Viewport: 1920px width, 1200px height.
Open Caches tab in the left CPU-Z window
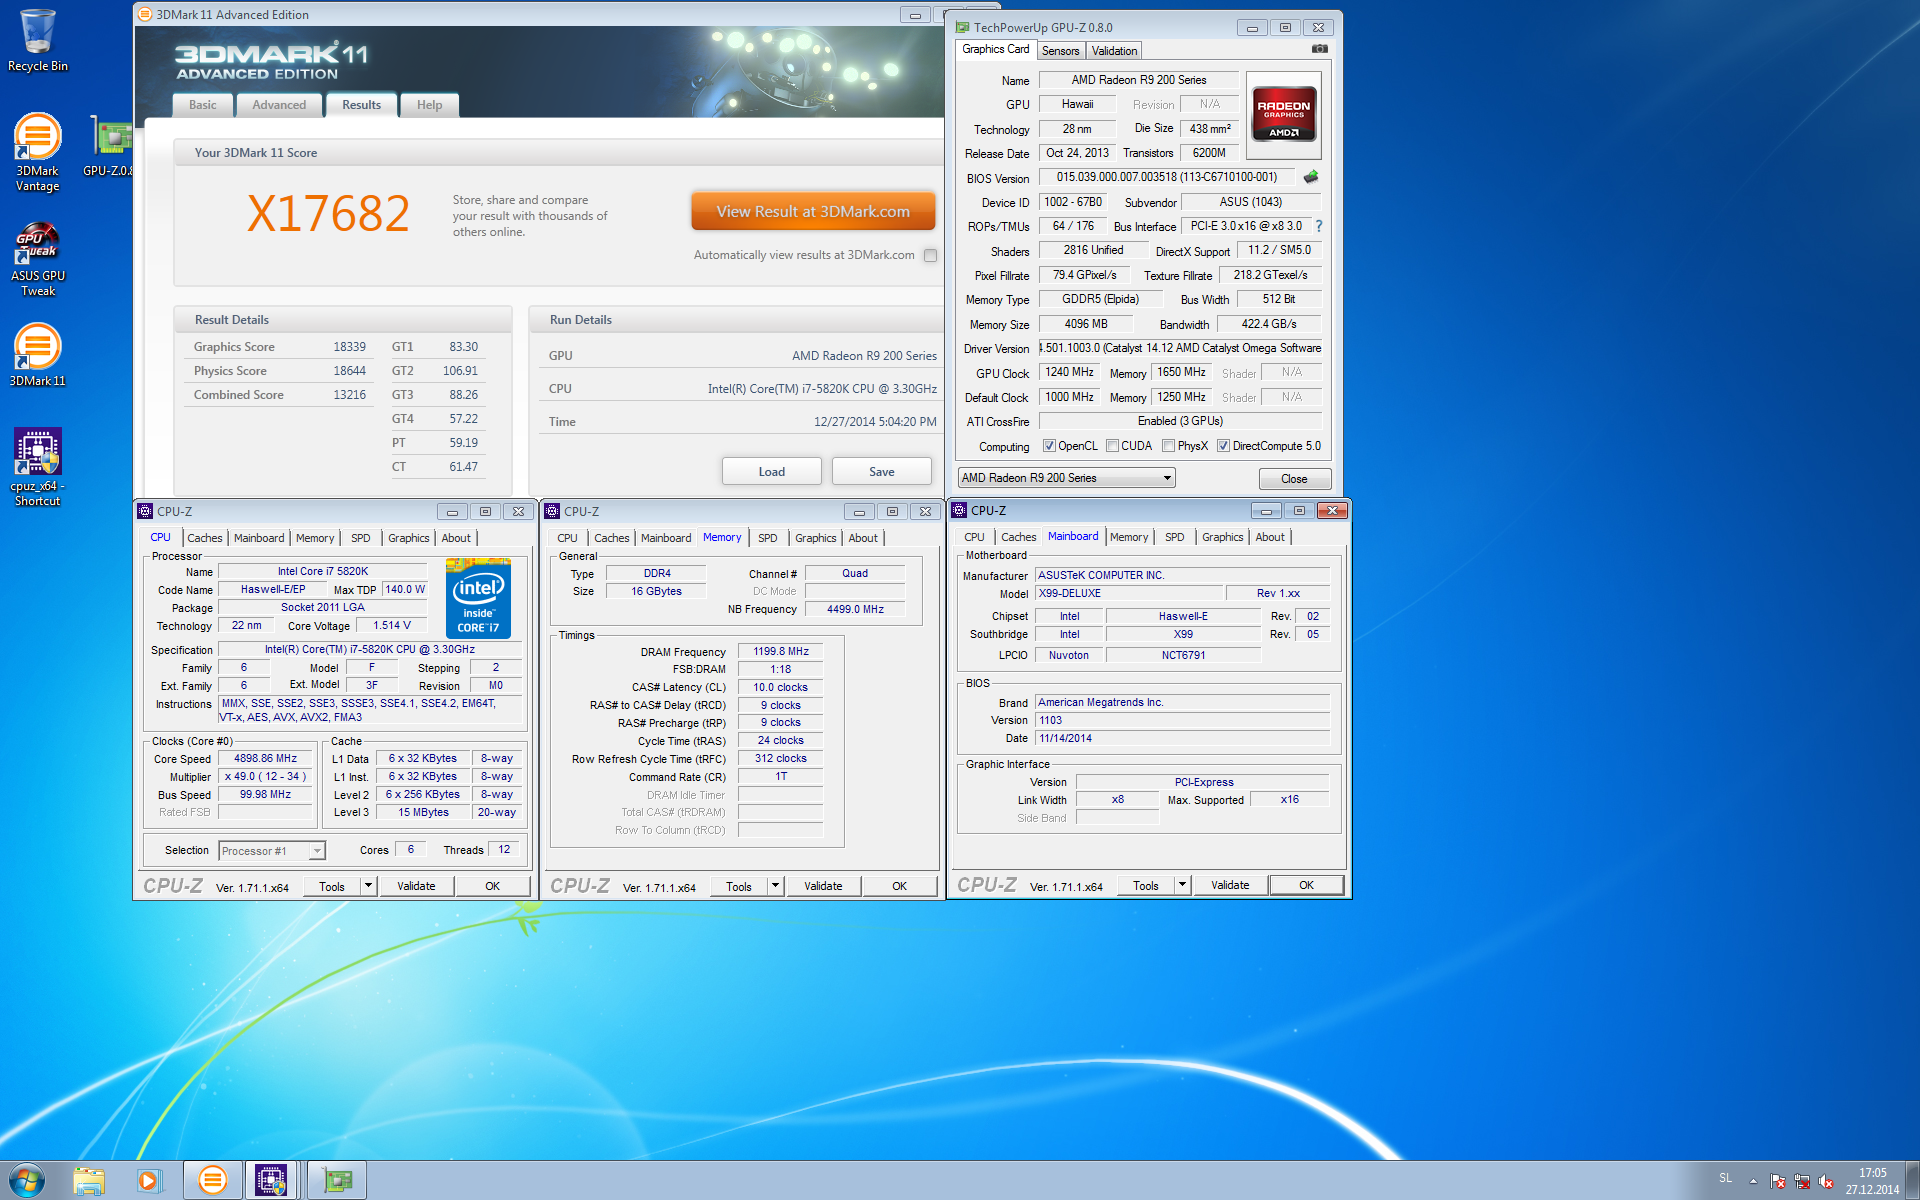(205, 538)
